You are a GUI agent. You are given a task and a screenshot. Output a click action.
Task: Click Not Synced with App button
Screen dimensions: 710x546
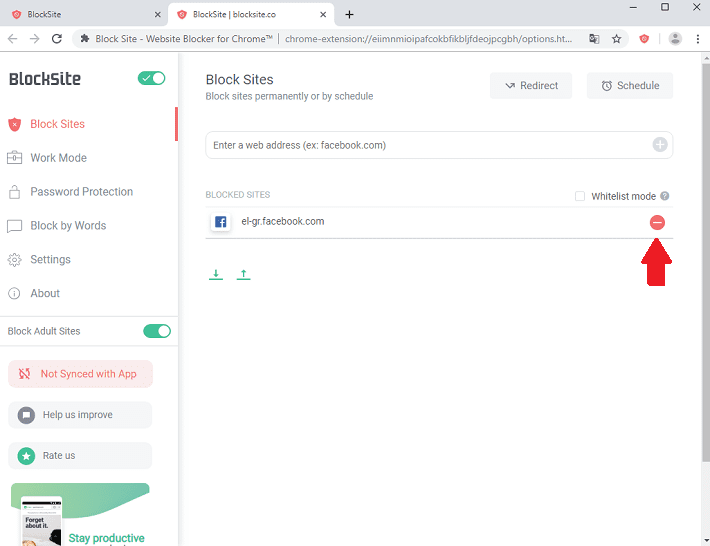coord(81,374)
